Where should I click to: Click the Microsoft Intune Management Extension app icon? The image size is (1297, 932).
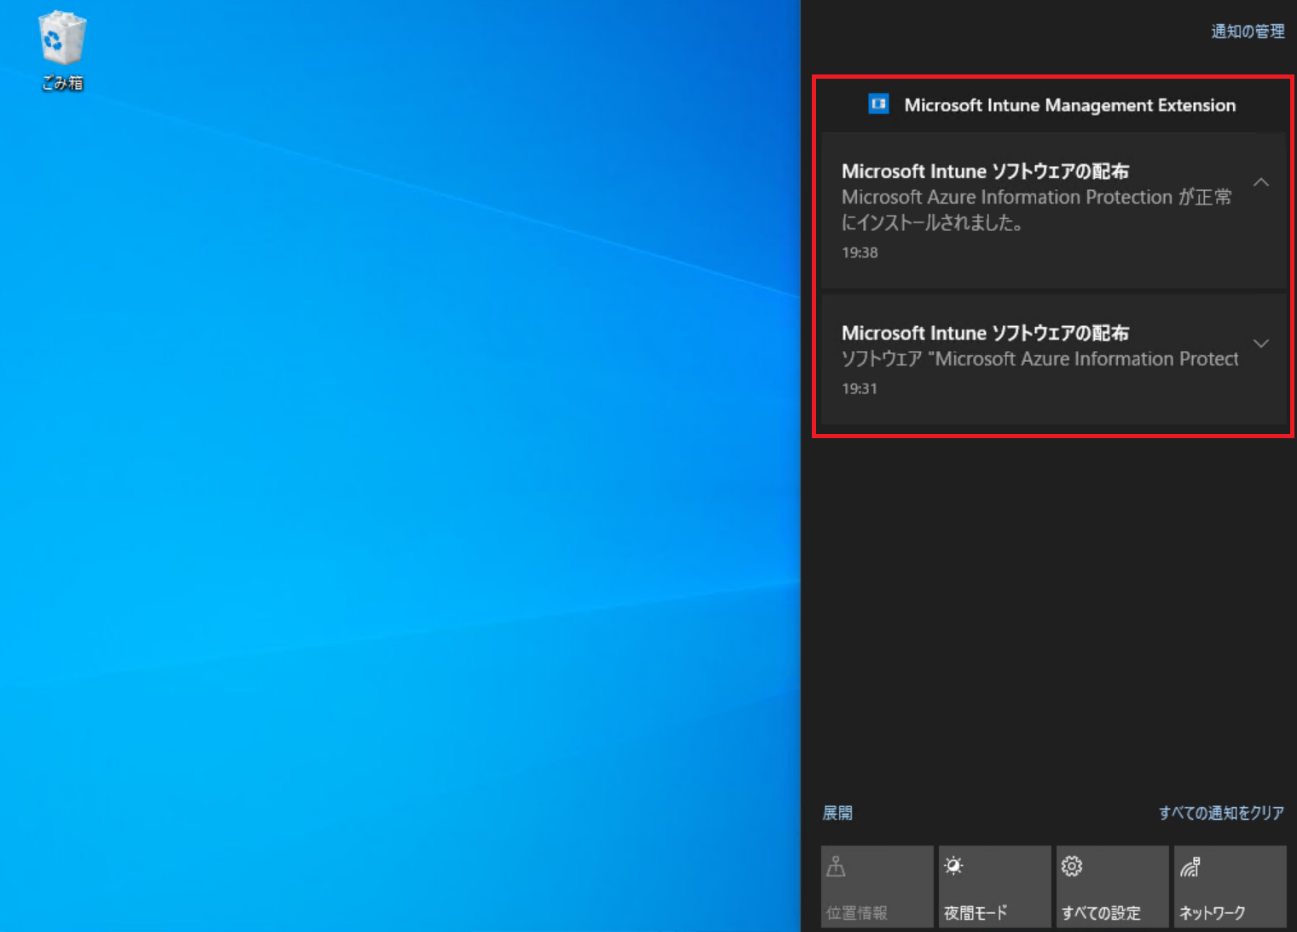(x=878, y=104)
